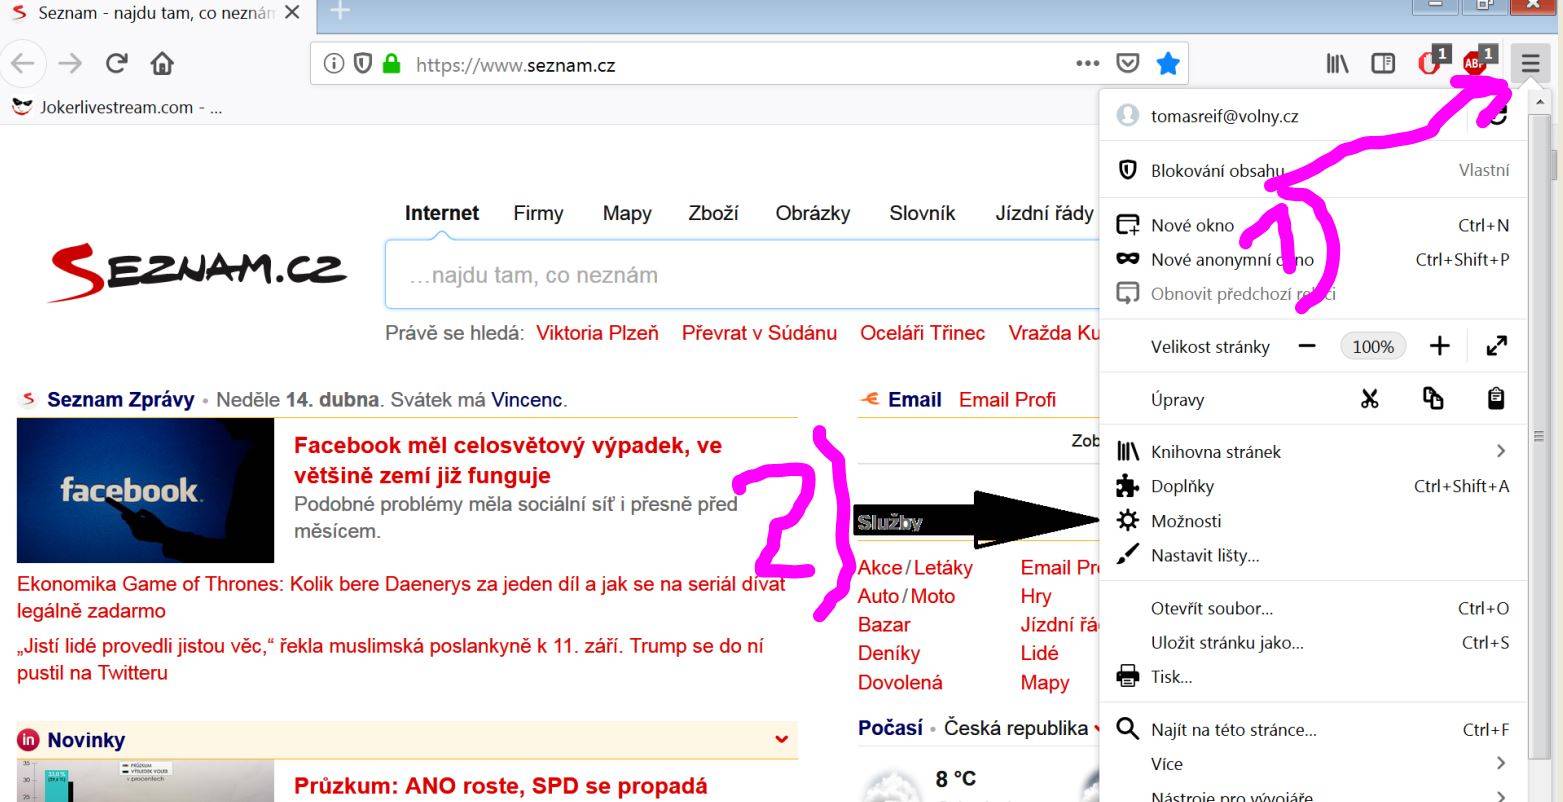Select Nové okno menu entry
This screenshot has width=1563, height=802.
(1313, 225)
